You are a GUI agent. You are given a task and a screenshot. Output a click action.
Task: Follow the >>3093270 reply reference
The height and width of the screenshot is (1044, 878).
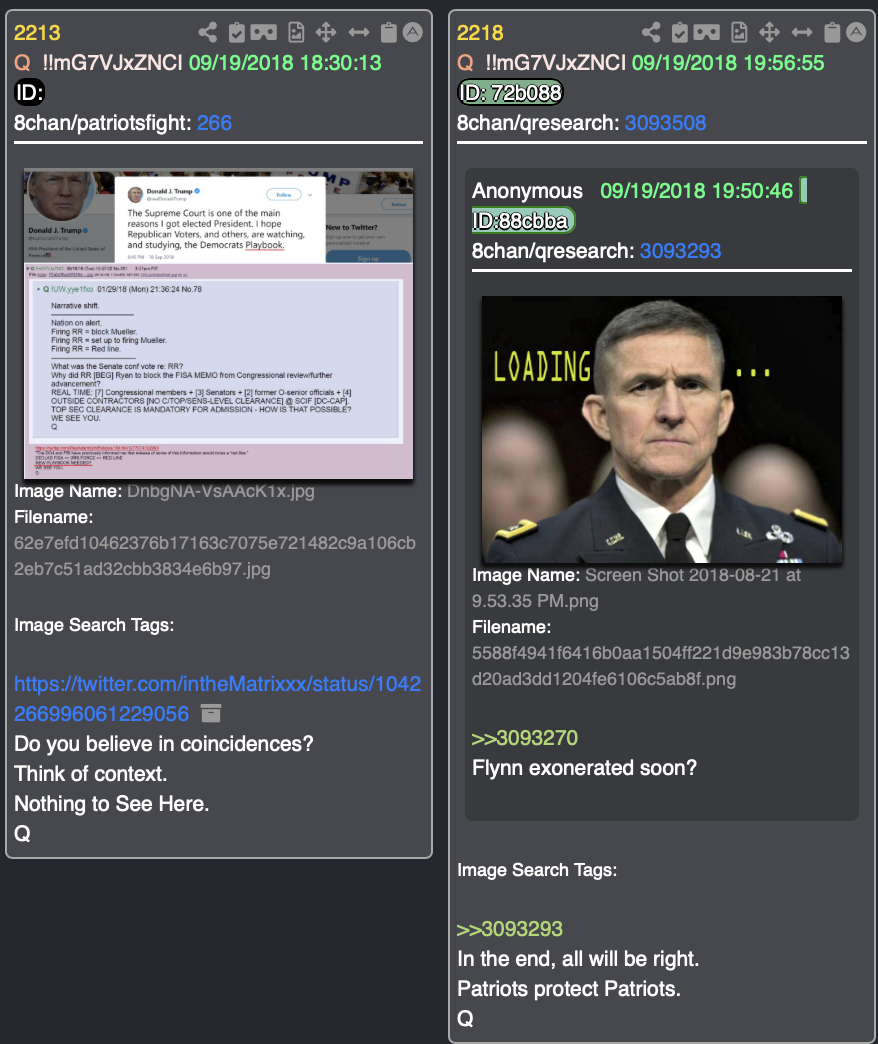tap(525, 738)
